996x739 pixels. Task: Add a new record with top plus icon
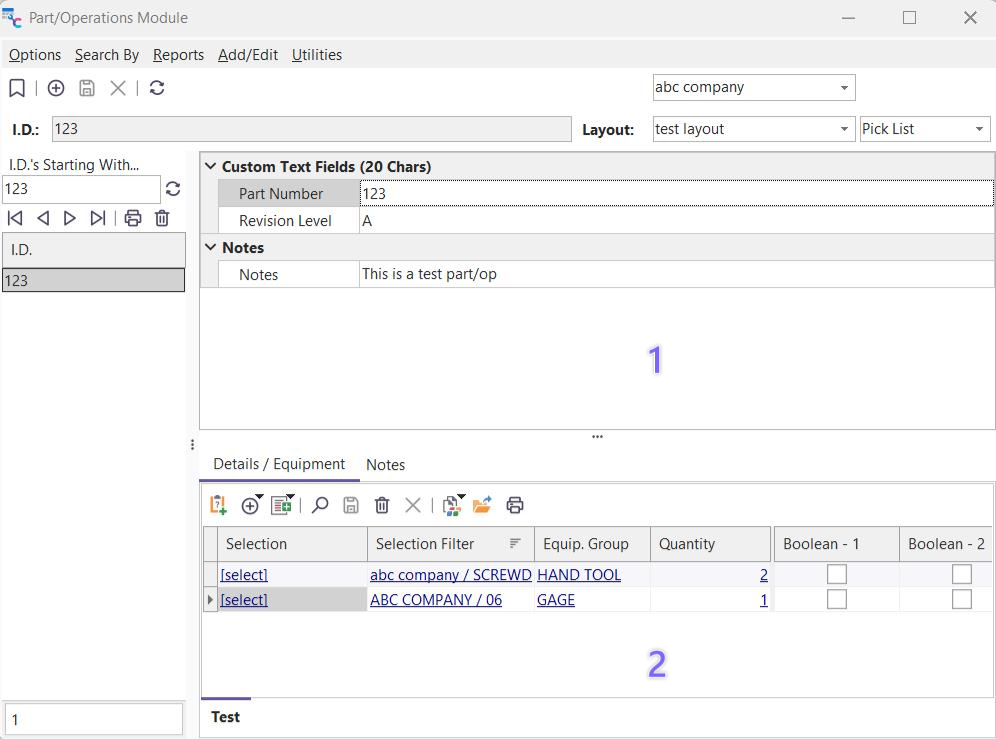click(56, 88)
